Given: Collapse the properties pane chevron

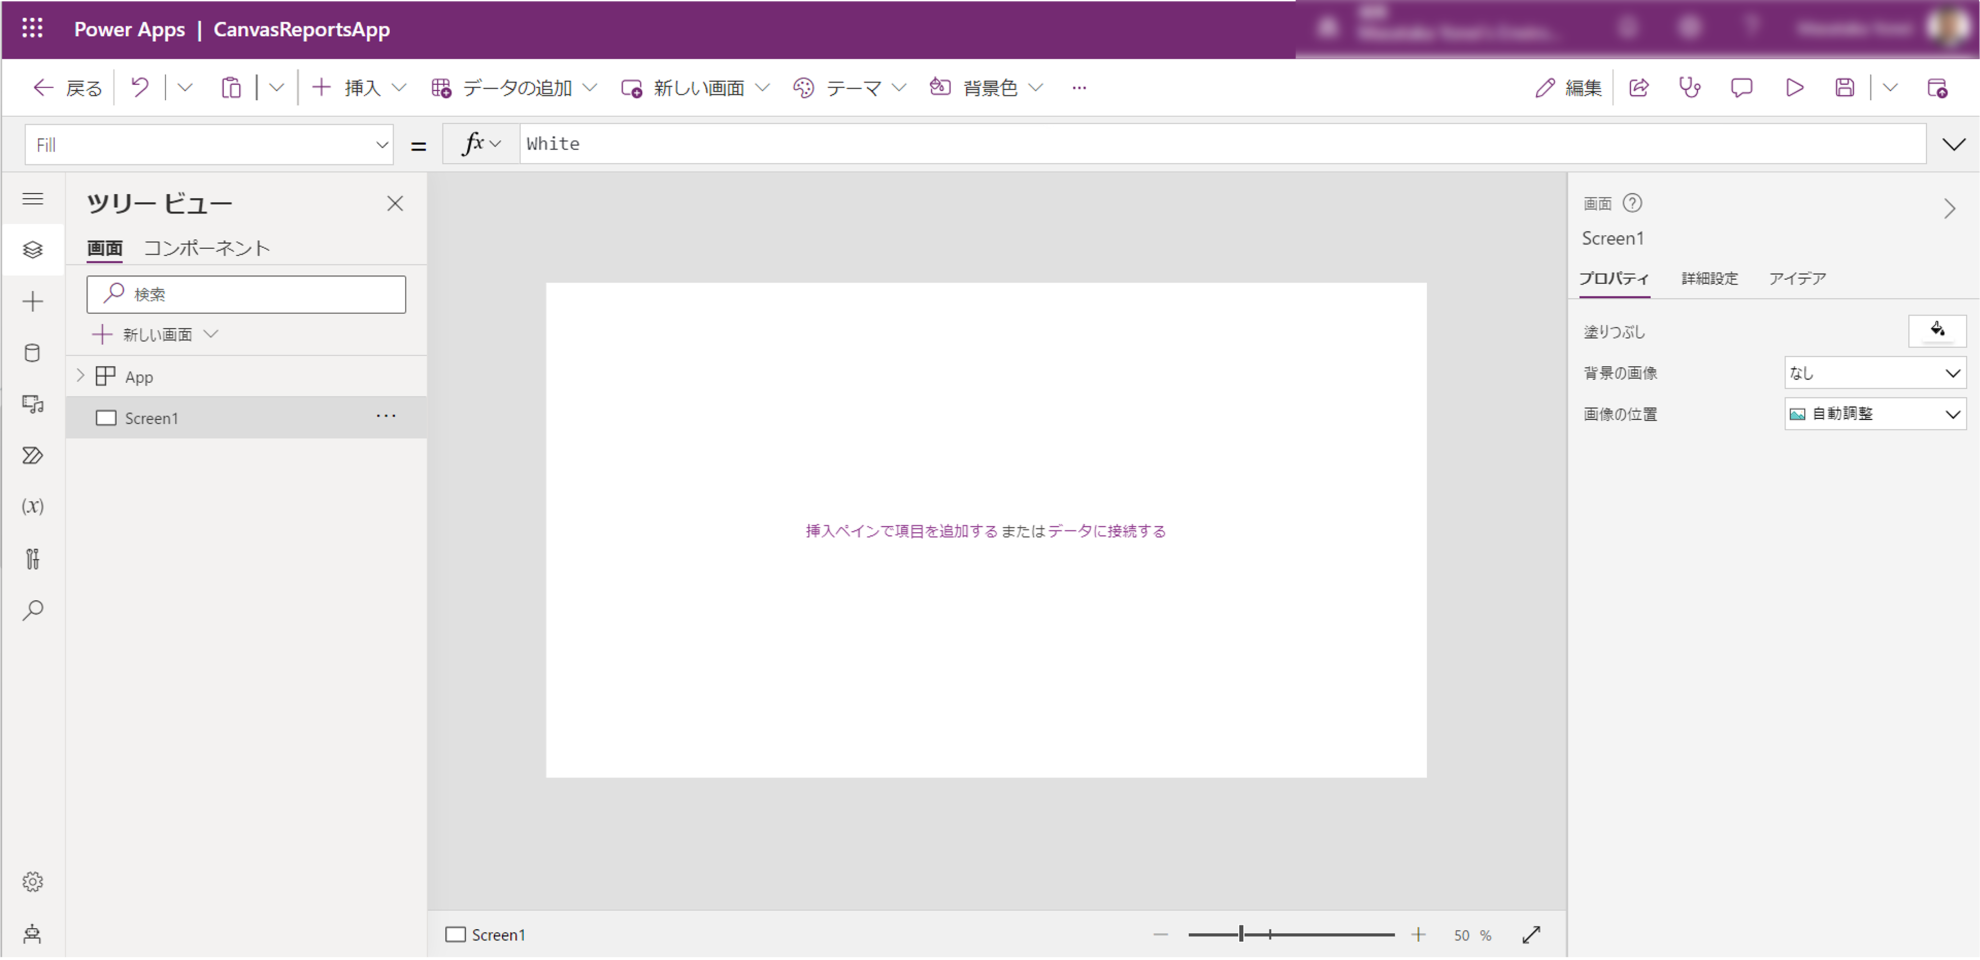Looking at the screenshot, I should [x=1950, y=208].
